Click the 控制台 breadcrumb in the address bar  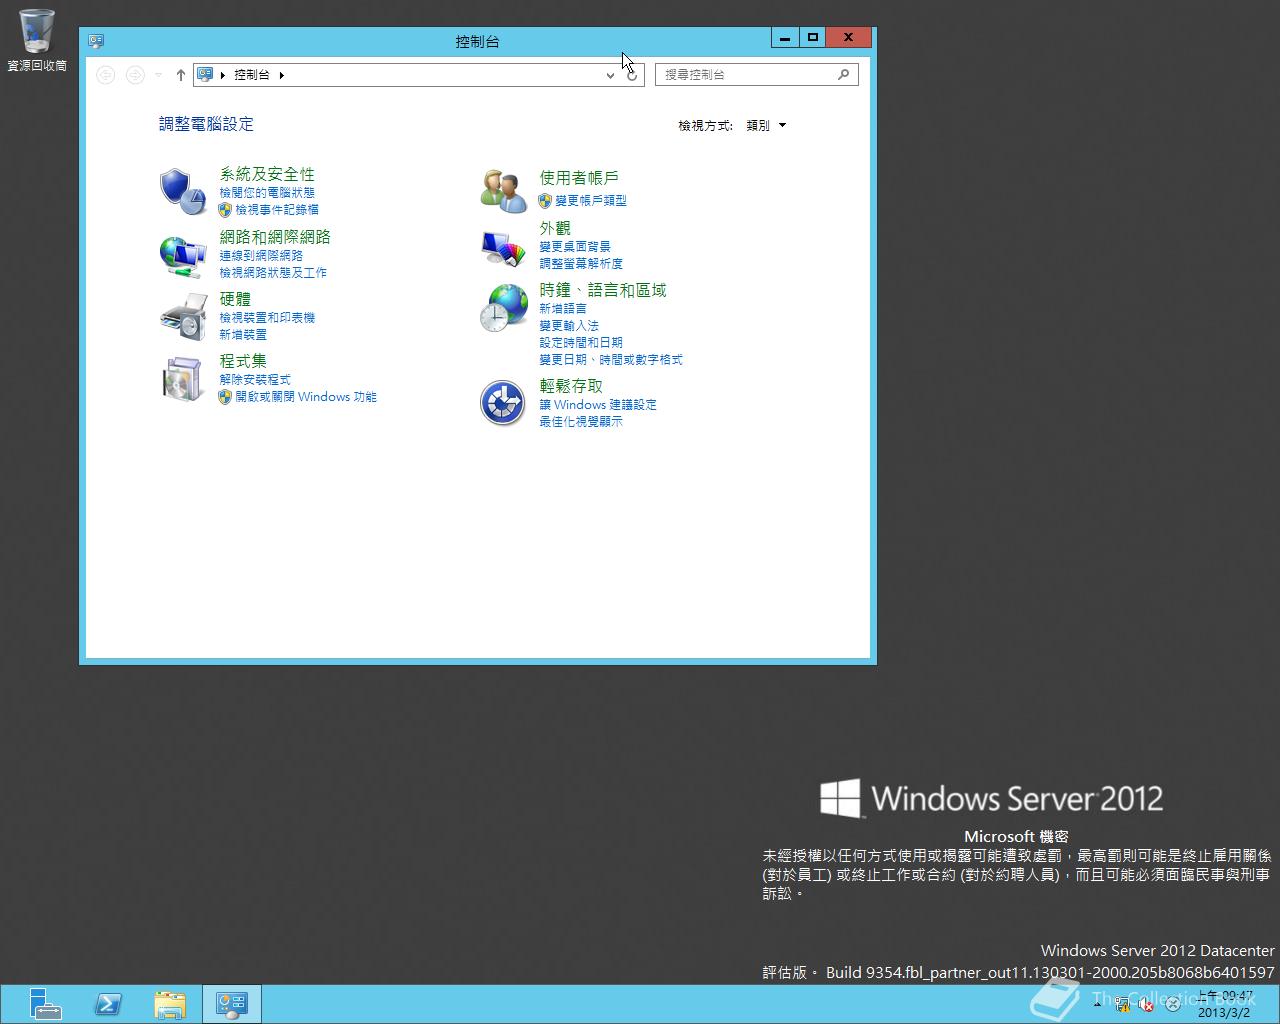(252, 75)
